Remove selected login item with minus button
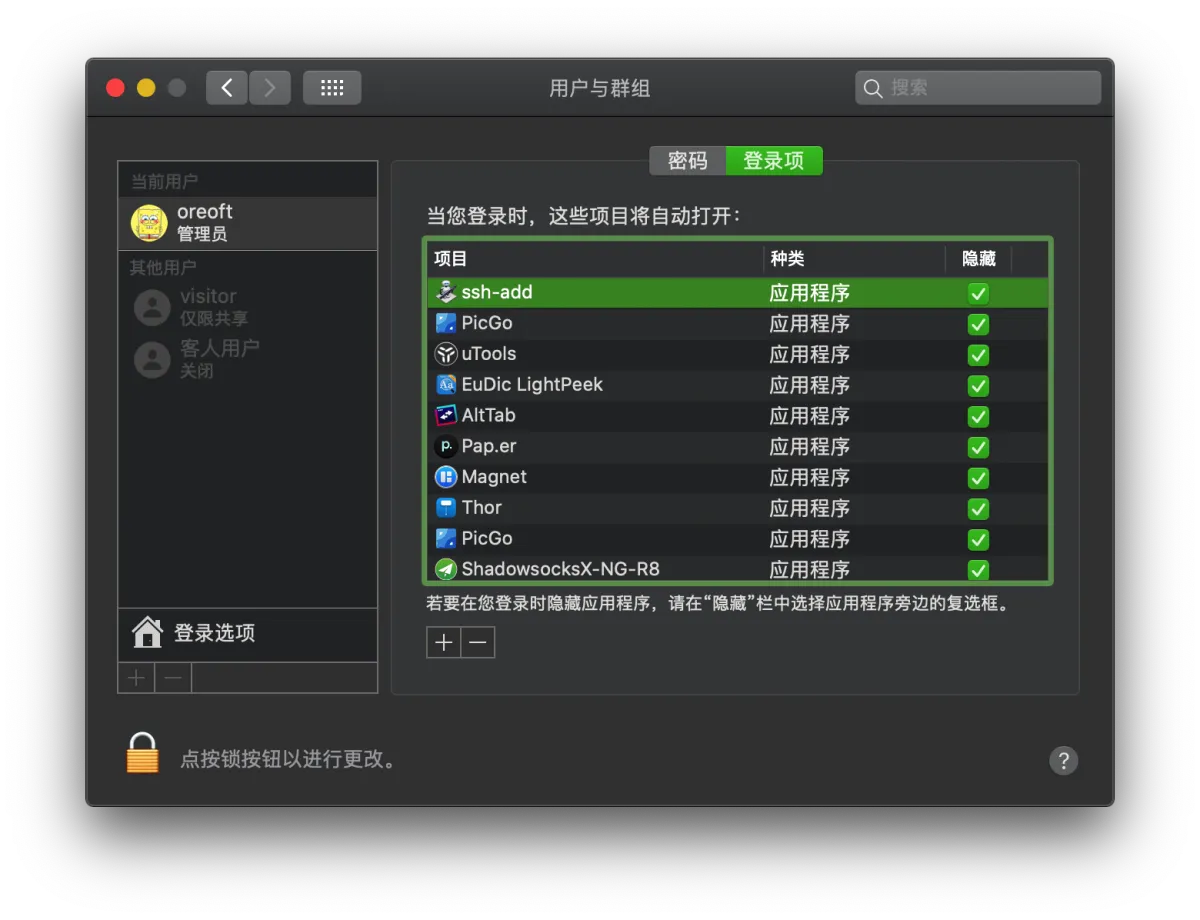The height and width of the screenshot is (920, 1200). [x=478, y=642]
